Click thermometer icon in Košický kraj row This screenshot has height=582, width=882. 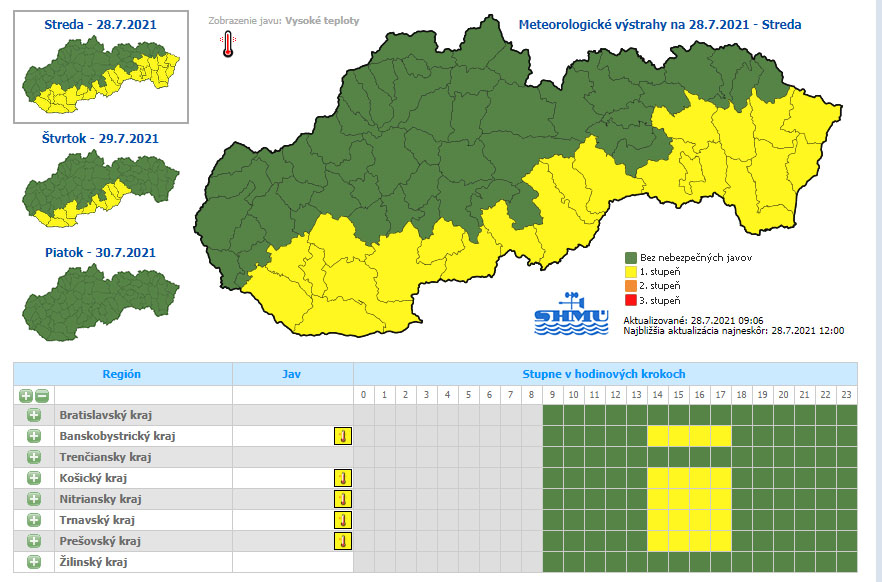[x=342, y=478]
